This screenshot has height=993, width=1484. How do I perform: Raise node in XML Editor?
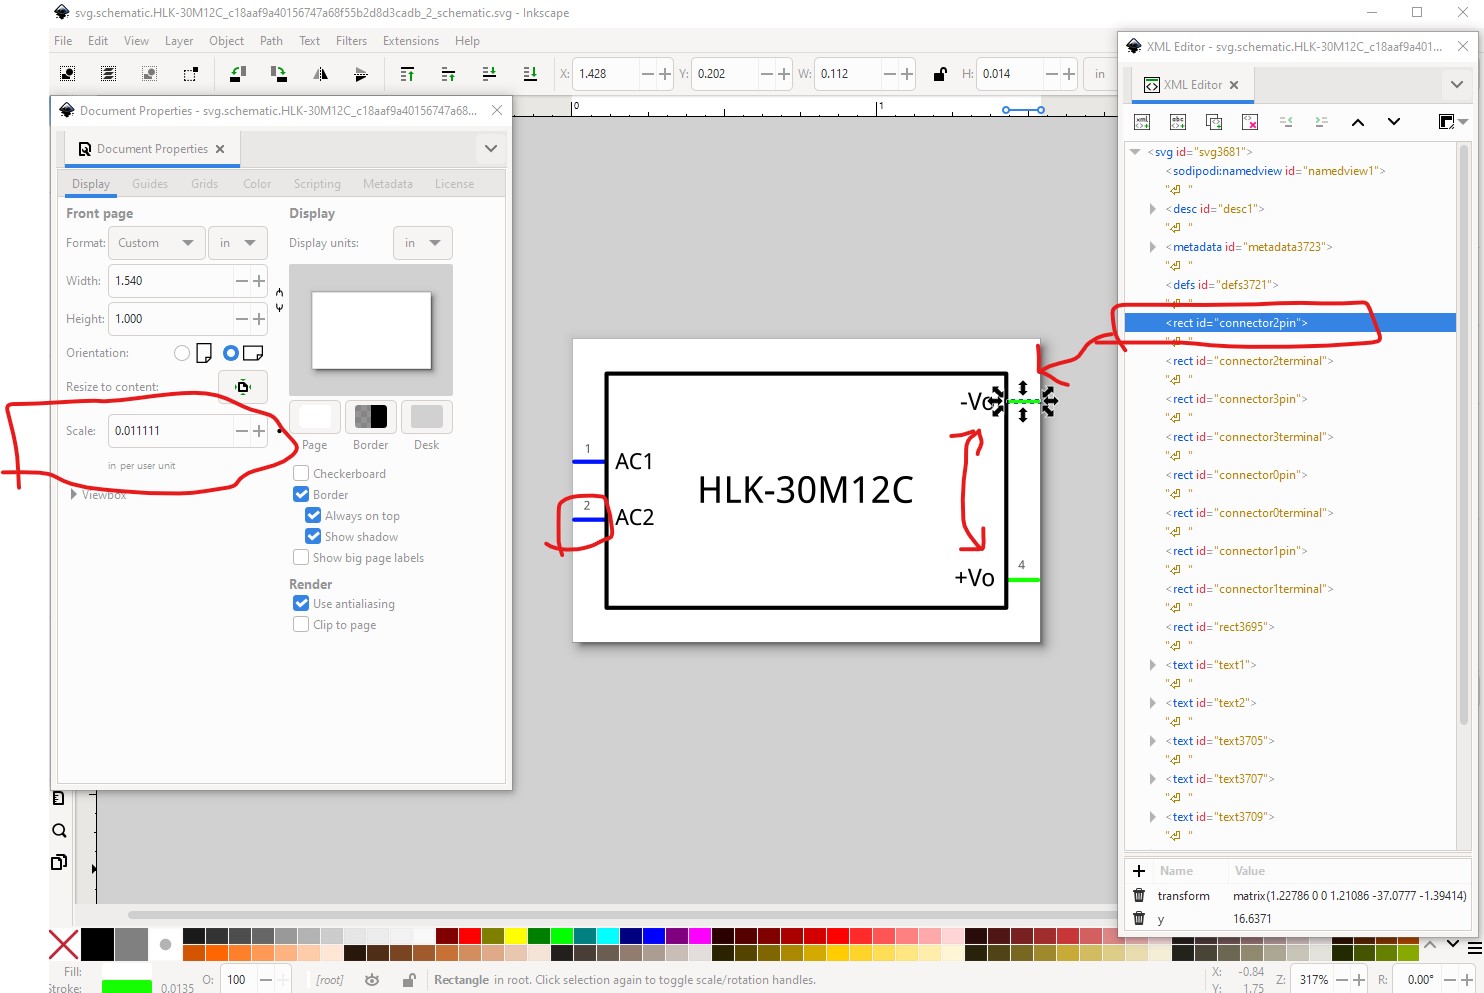click(x=1358, y=122)
